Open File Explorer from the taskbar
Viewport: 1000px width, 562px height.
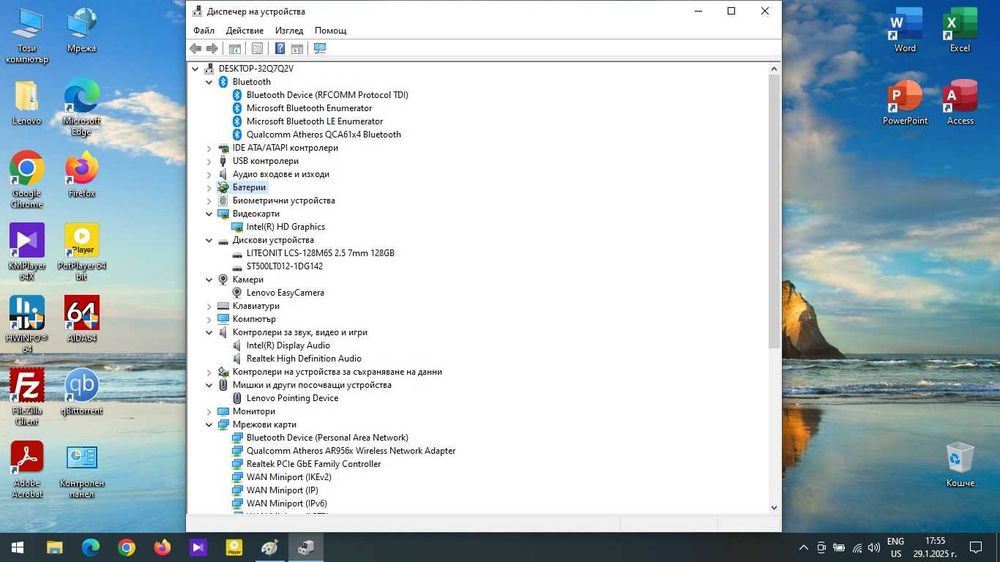coord(55,547)
